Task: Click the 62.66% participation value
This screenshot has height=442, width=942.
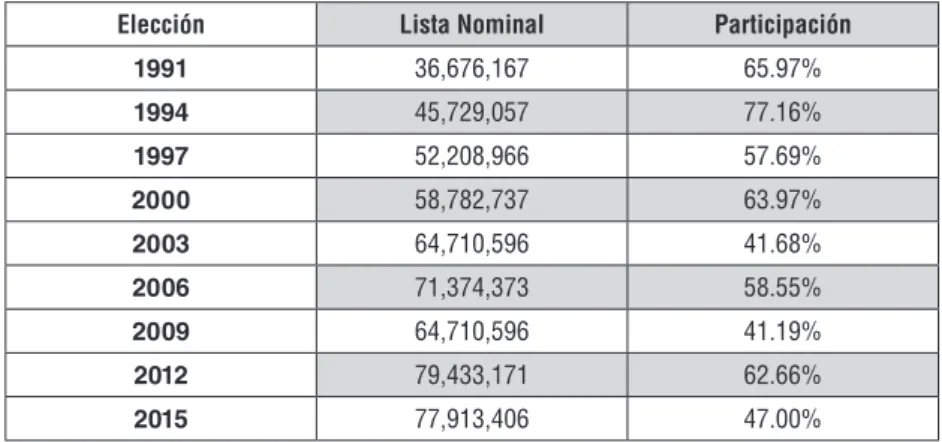Action: tap(783, 375)
